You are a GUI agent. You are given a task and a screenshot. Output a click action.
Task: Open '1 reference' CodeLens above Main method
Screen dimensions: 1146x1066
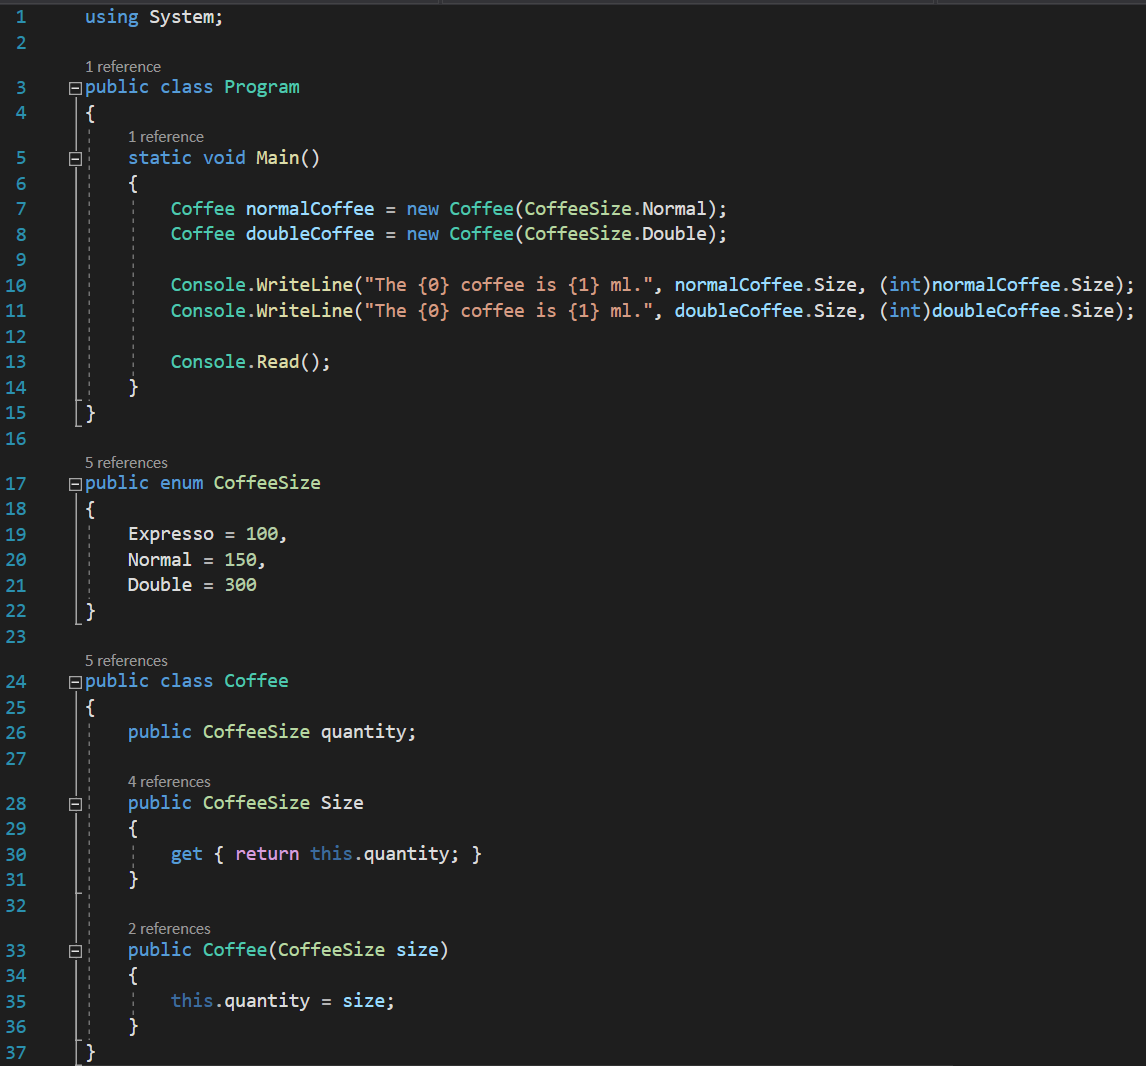tap(166, 137)
